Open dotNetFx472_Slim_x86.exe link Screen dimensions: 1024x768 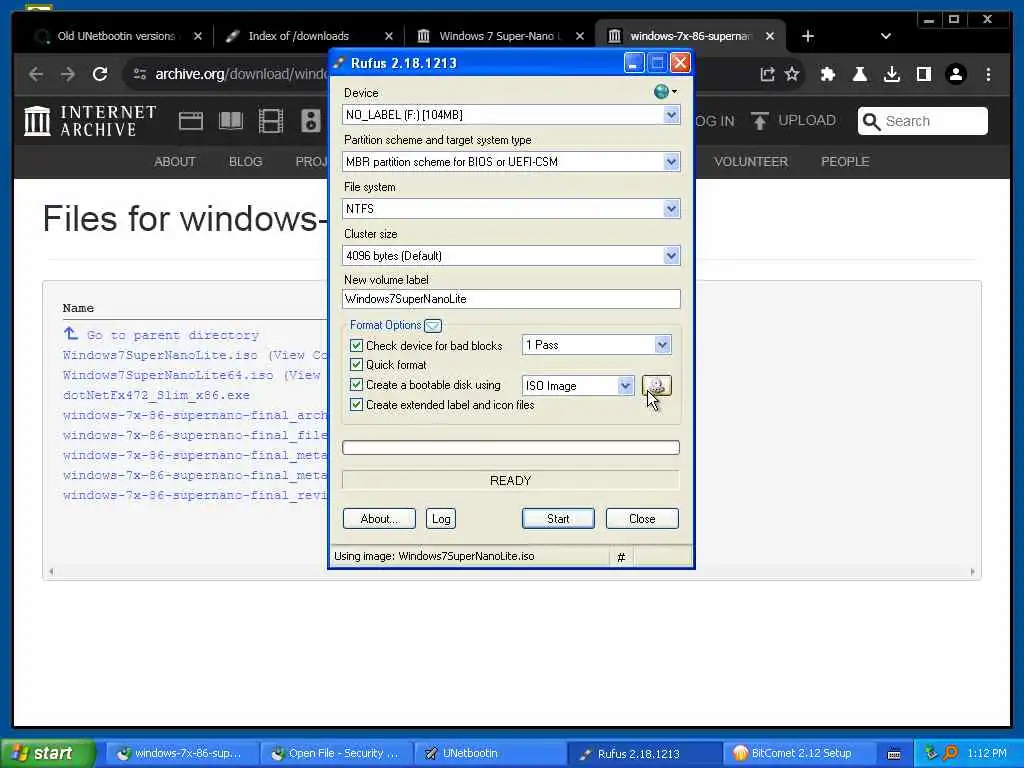coord(156,395)
